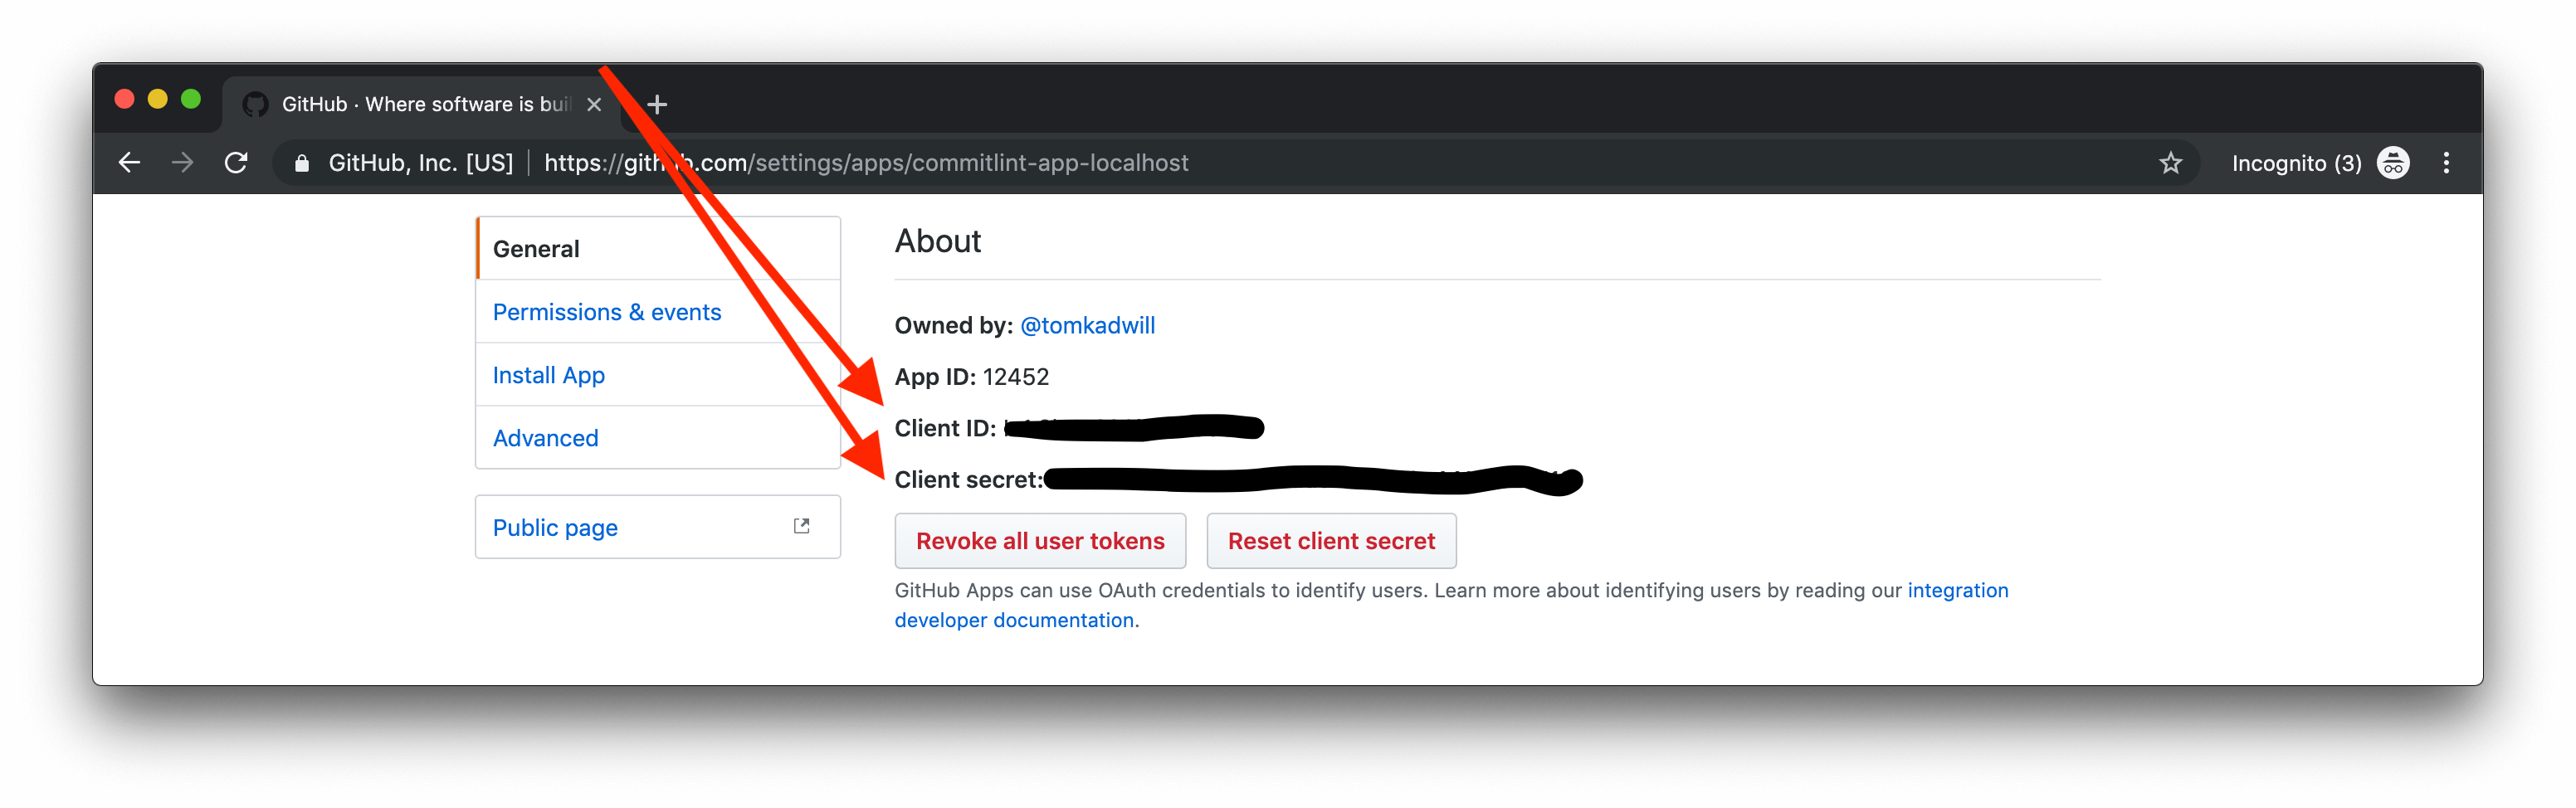
Task: Close the GitHub browser tab
Action: pyautogui.click(x=594, y=104)
